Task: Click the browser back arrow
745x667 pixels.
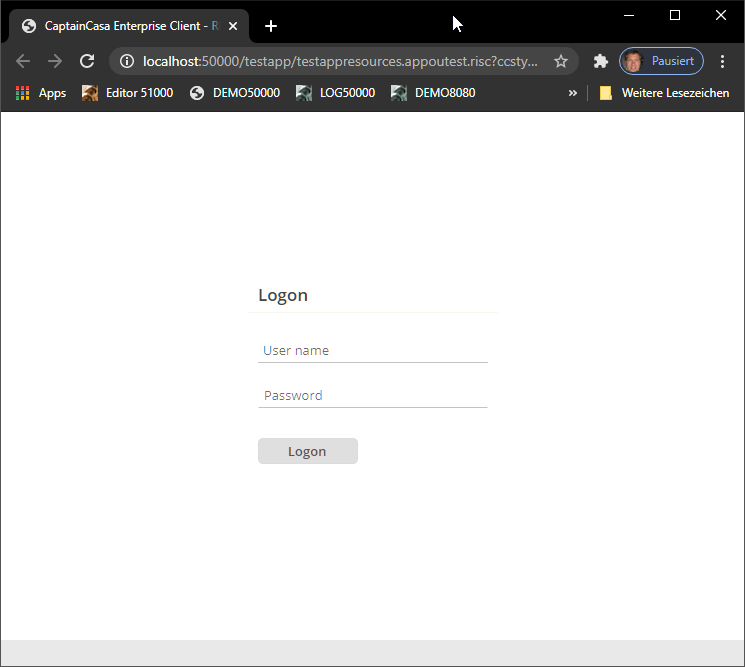Action: click(23, 61)
